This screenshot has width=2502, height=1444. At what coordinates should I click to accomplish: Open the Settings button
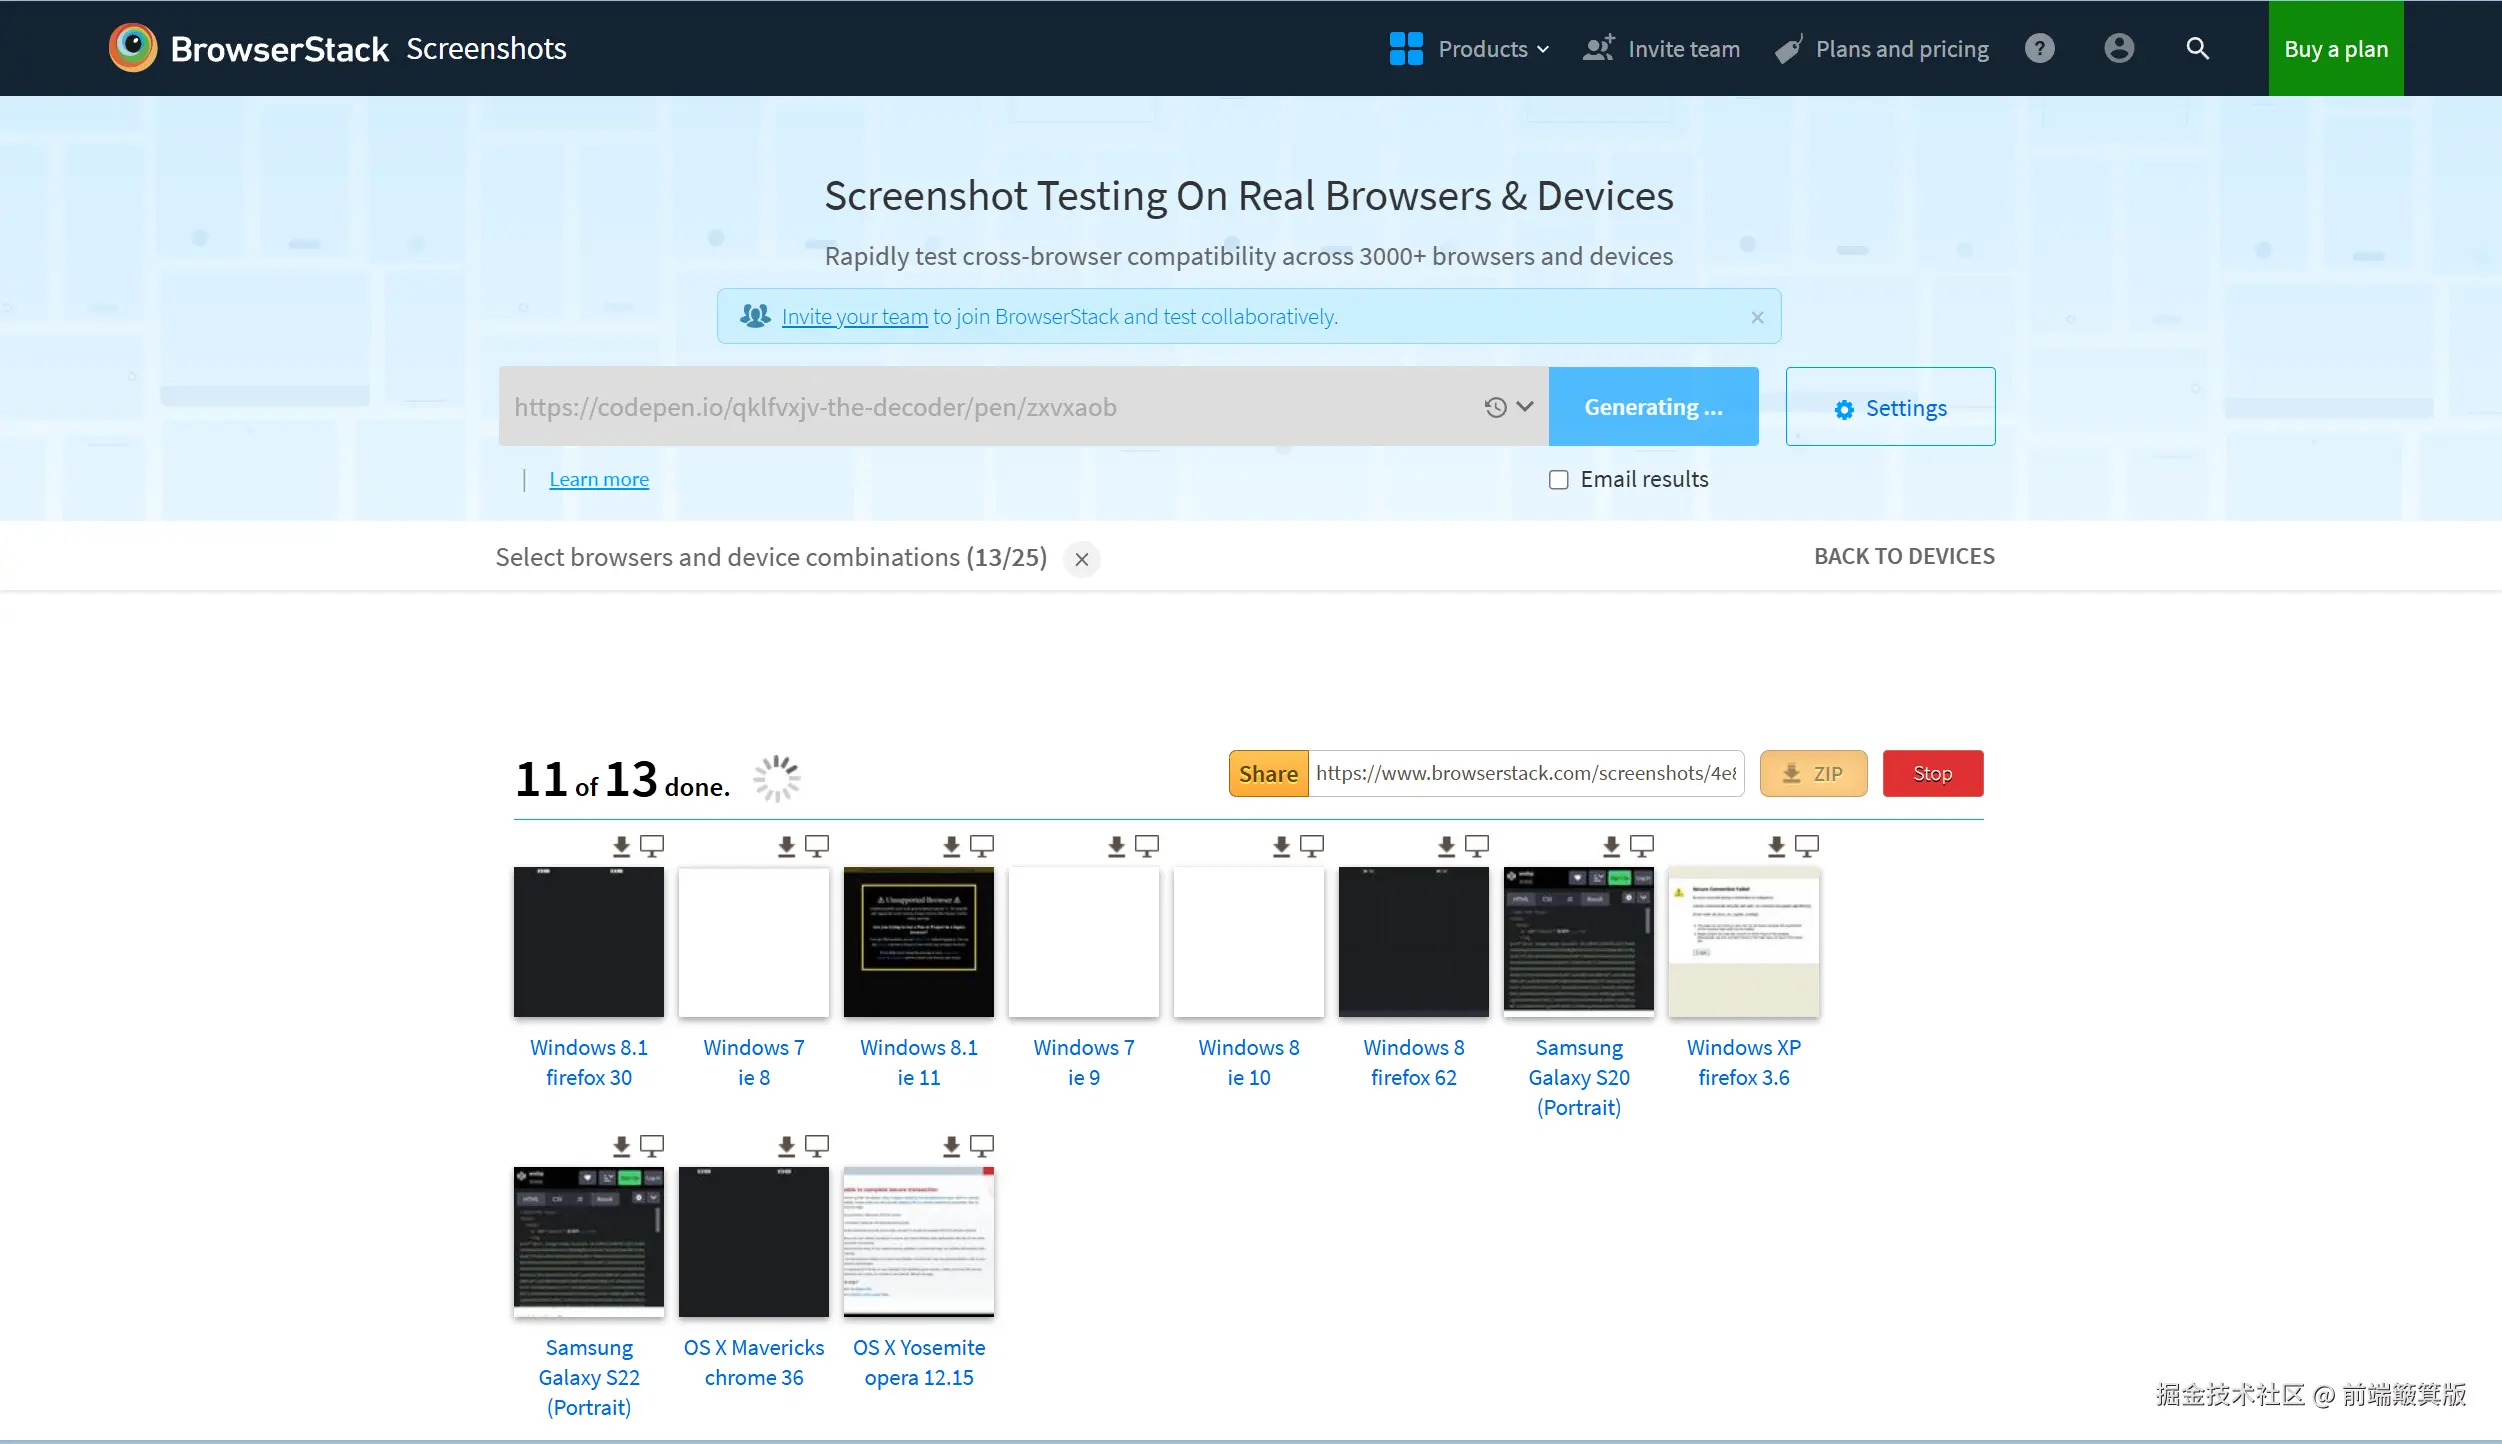[x=1890, y=407]
